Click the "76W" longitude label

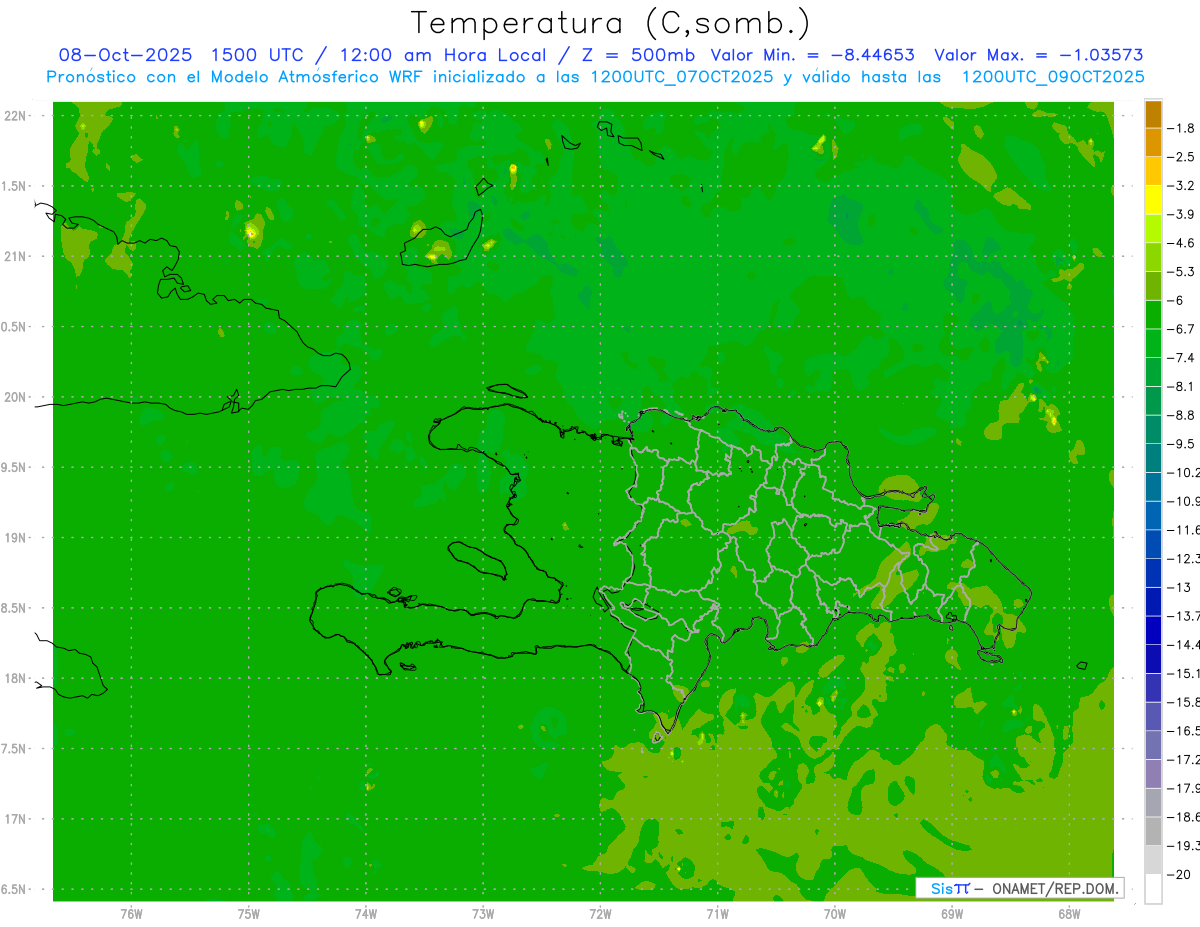click(x=131, y=913)
